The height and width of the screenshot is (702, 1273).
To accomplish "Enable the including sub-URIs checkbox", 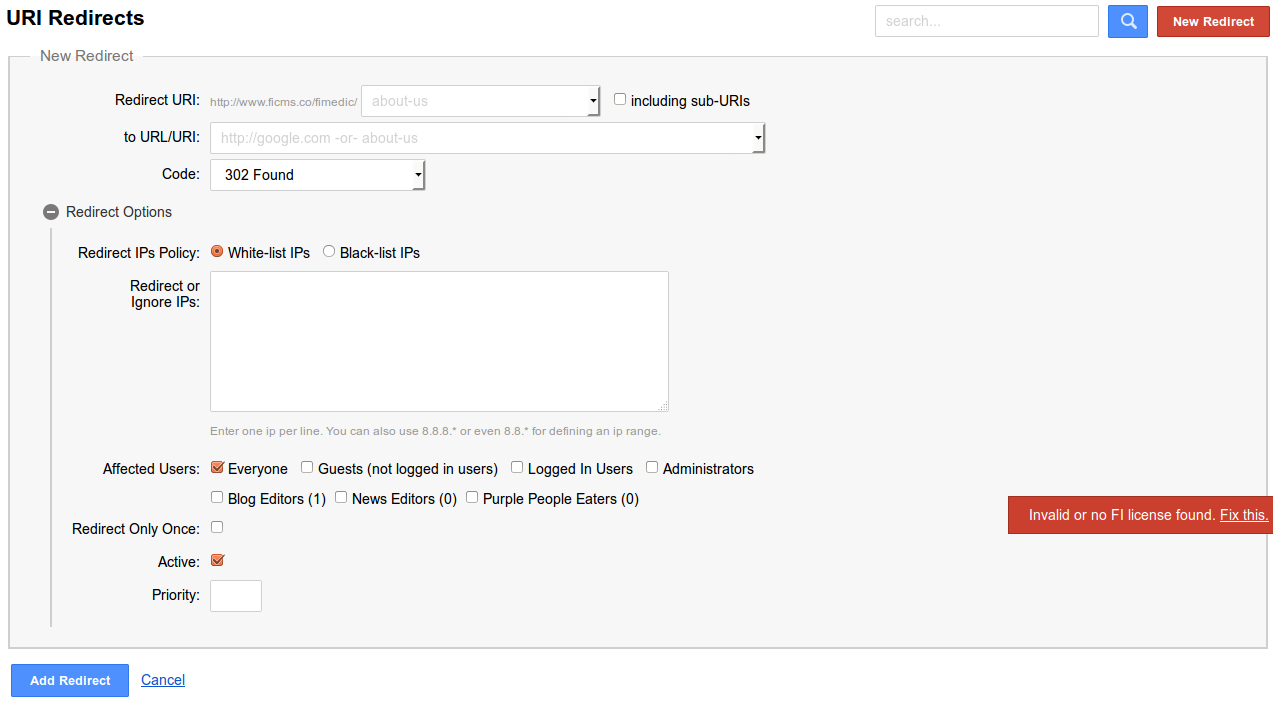I will coord(620,100).
